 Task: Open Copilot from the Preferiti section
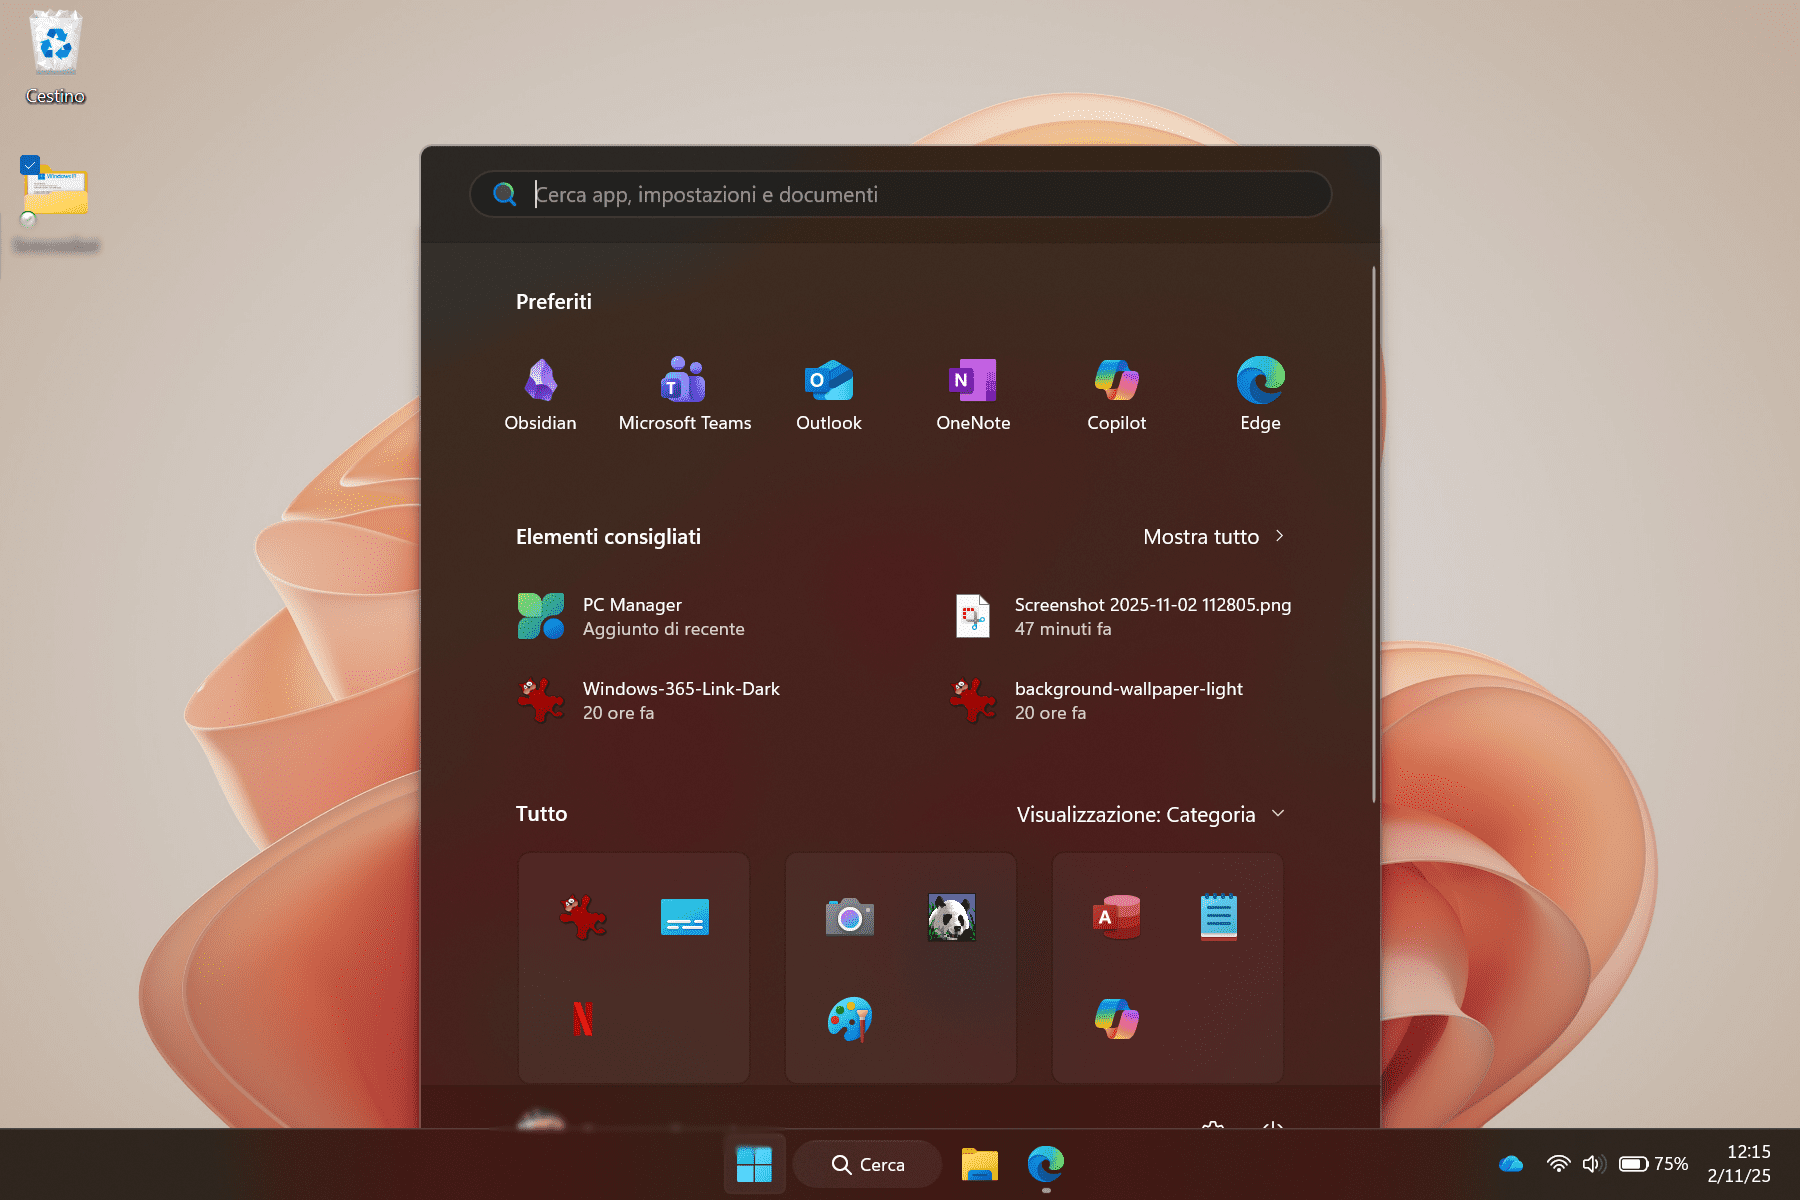coord(1115,390)
